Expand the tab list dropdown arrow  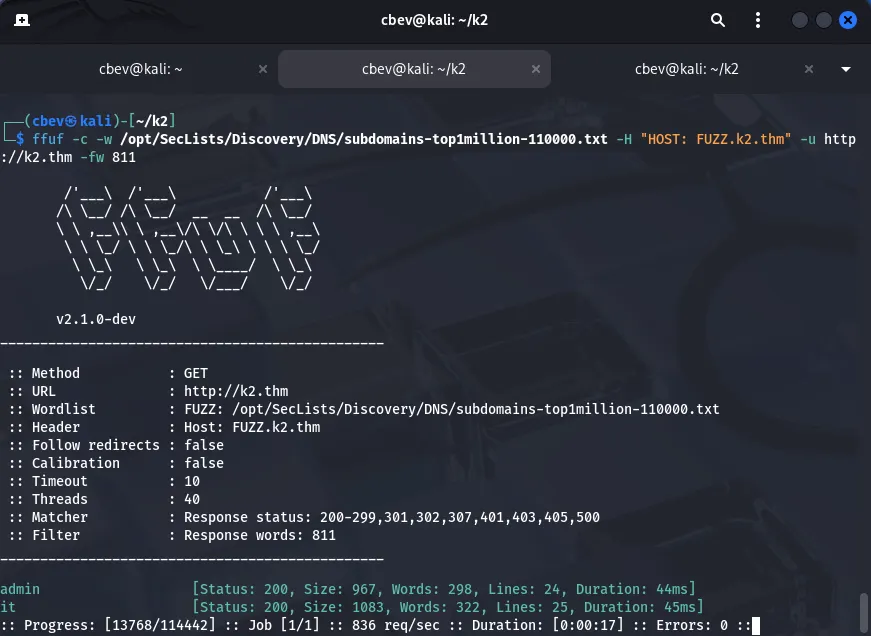click(846, 69)
